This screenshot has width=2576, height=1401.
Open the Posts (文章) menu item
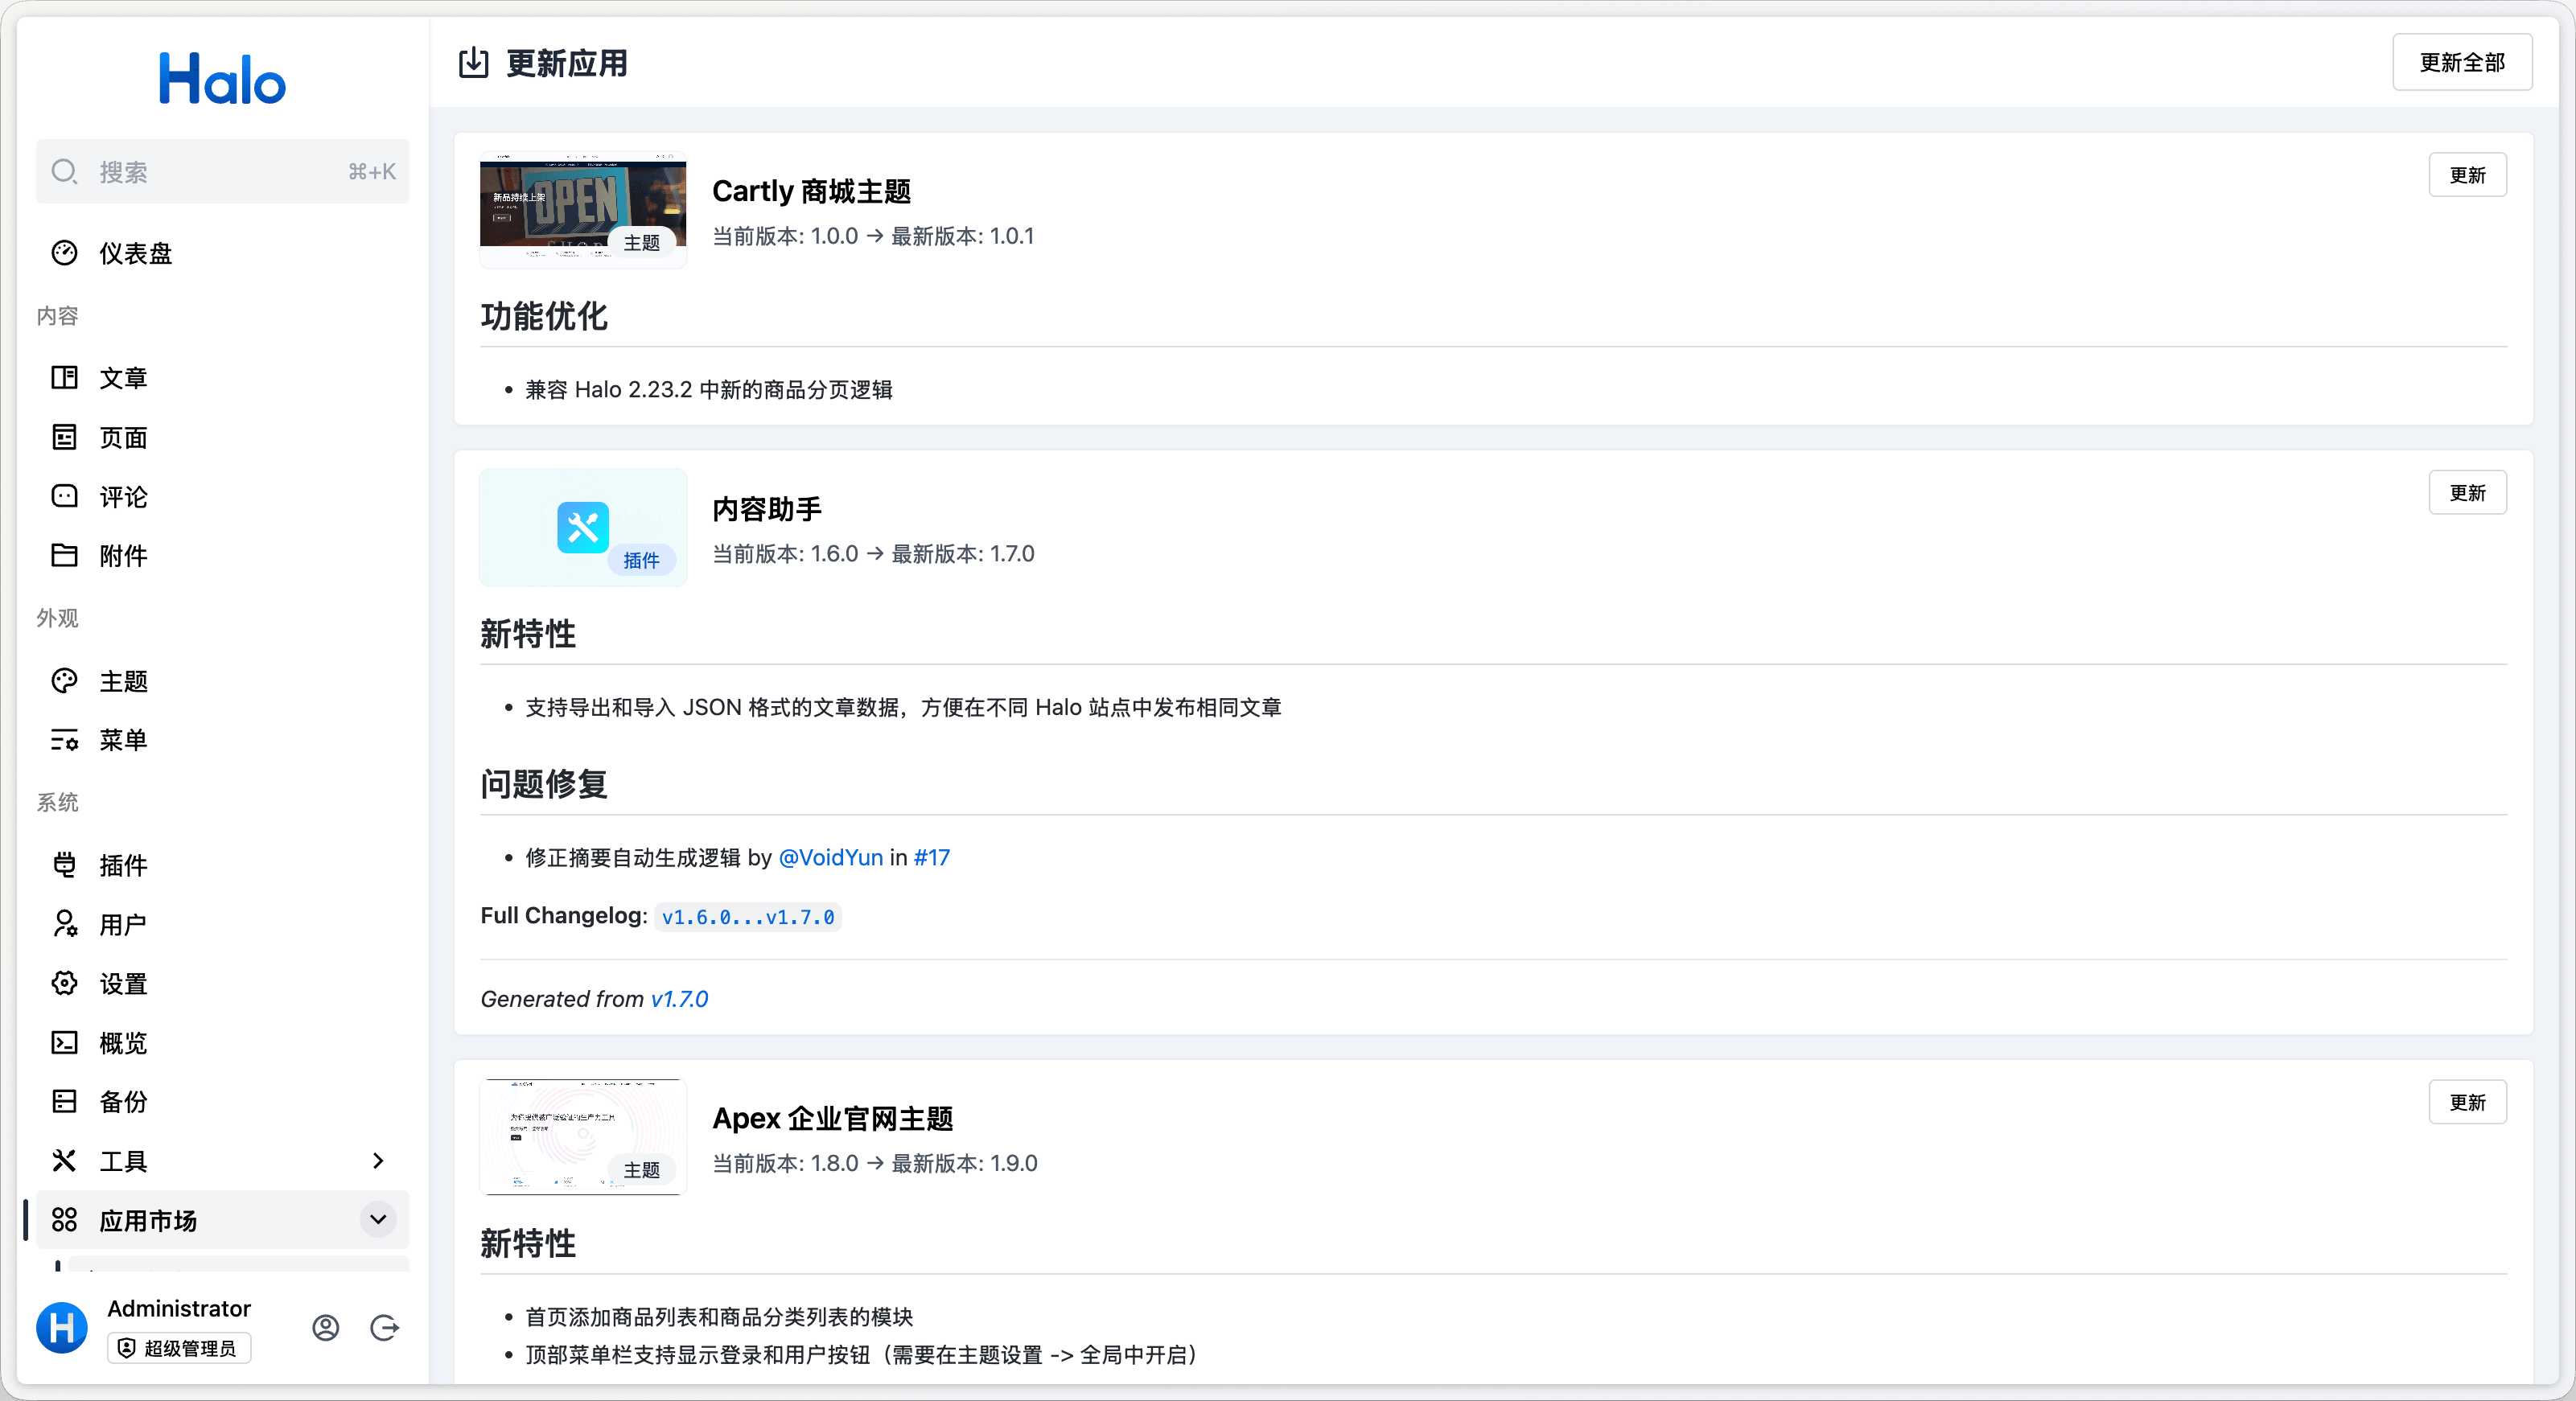(123, 378)
